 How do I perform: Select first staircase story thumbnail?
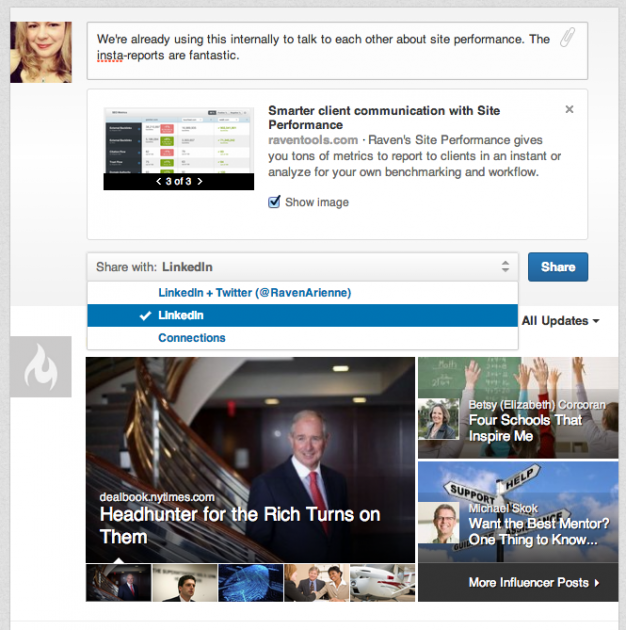[x=119, y=583]
